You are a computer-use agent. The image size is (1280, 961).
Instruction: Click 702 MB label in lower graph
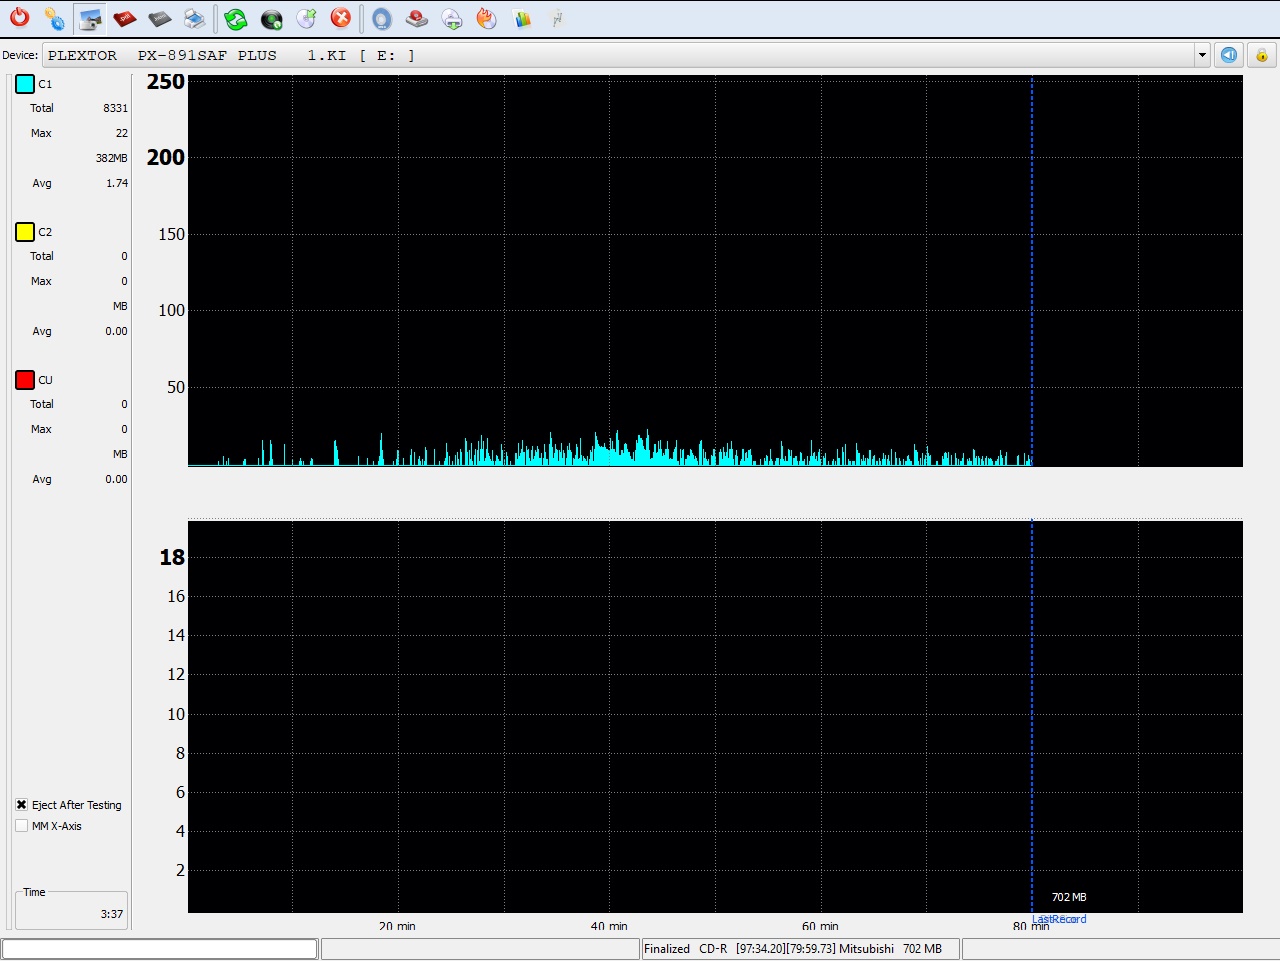click(1069, 897)
